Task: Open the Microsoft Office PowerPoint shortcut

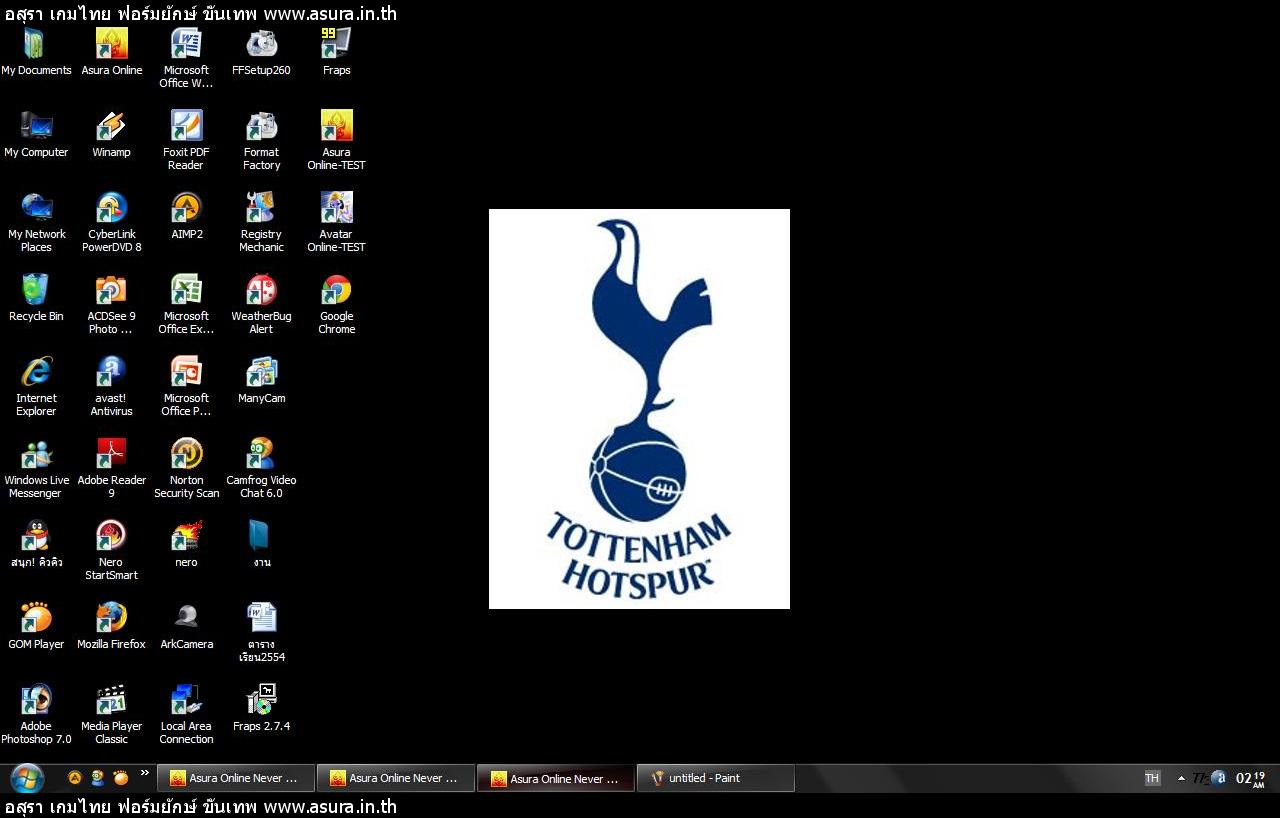Action: tap(186, 386)
